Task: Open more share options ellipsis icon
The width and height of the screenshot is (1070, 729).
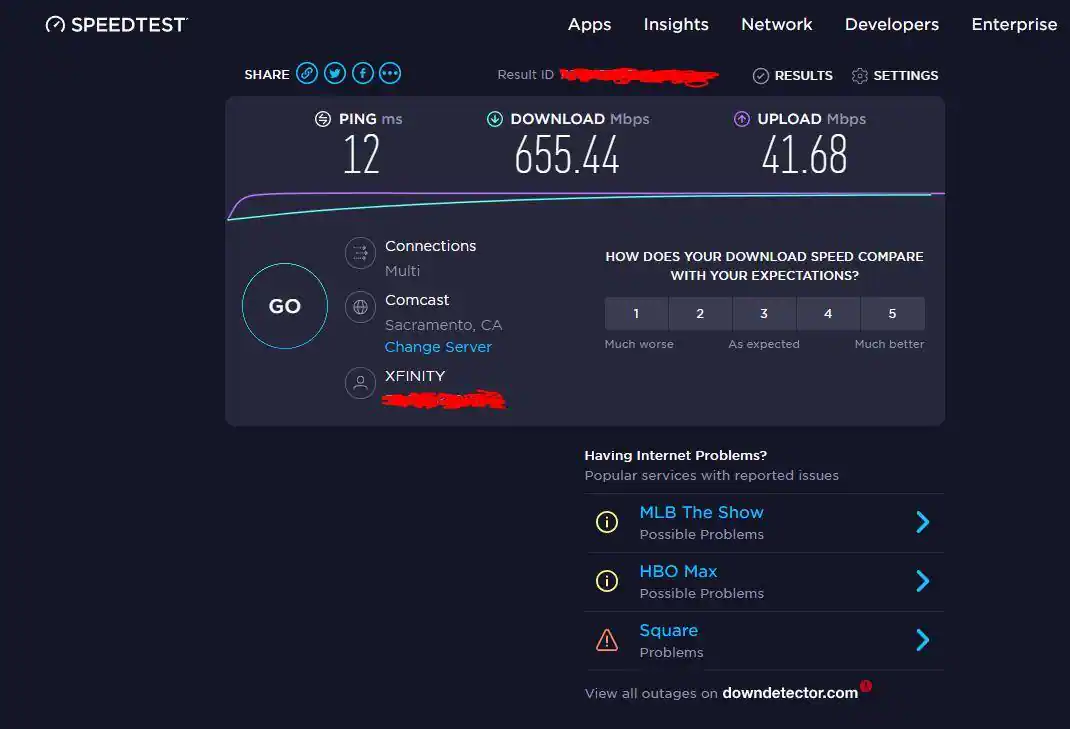Action: point(390,73)
